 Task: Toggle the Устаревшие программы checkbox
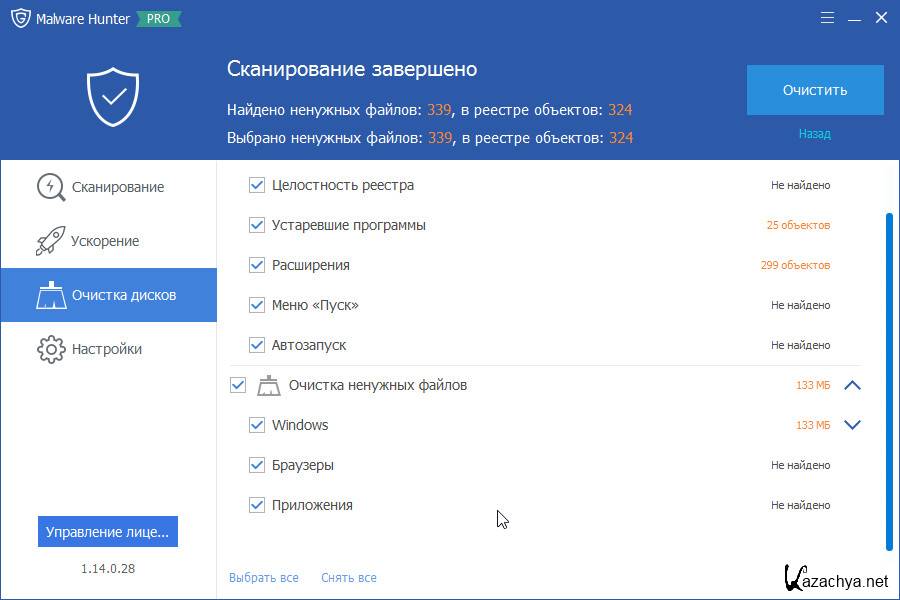[x=257, y=225]
